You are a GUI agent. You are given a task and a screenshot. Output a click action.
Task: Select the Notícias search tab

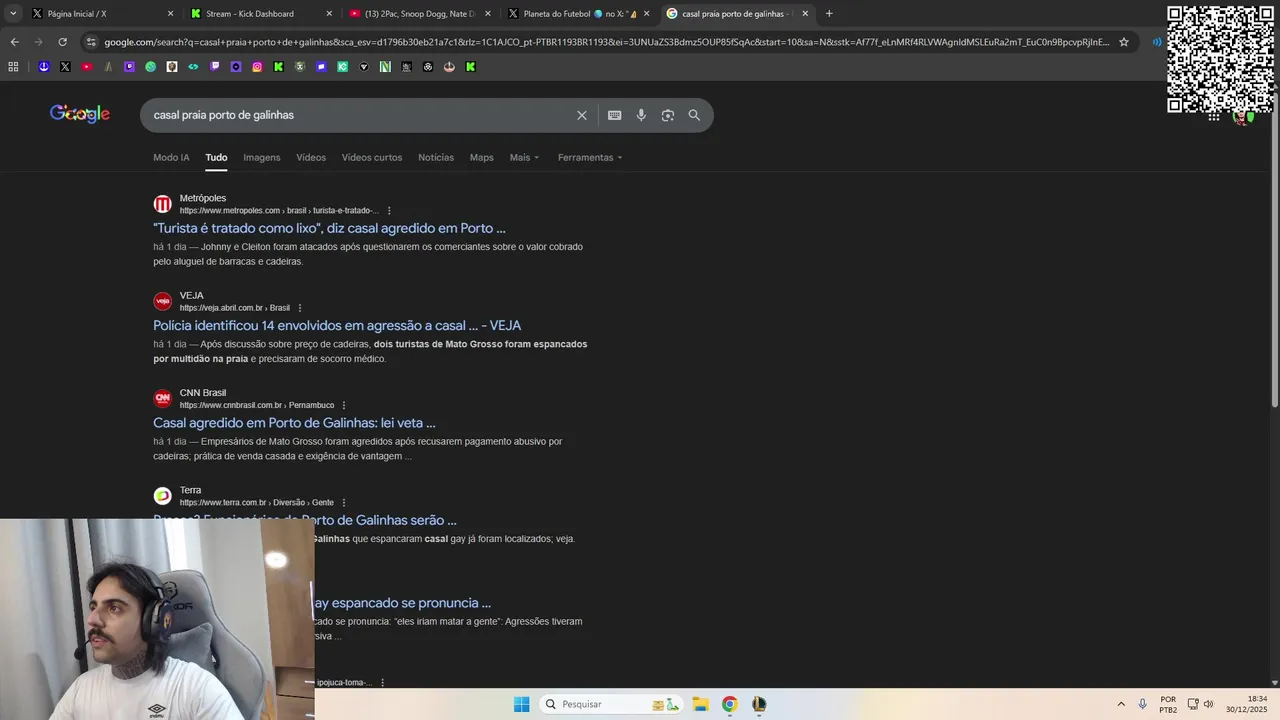[x=436, y=157]
